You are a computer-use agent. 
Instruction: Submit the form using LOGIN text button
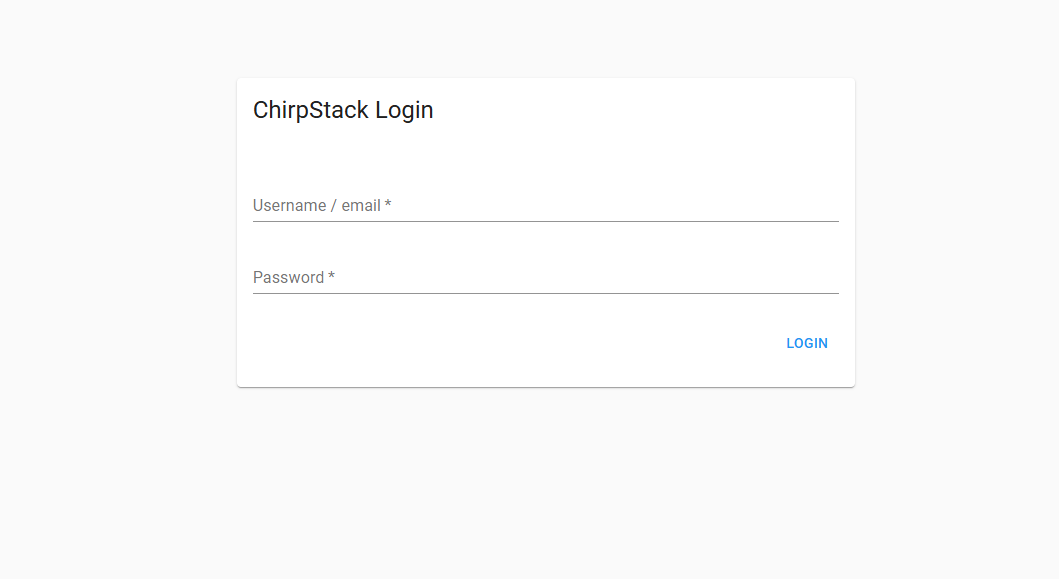(806, 343)
